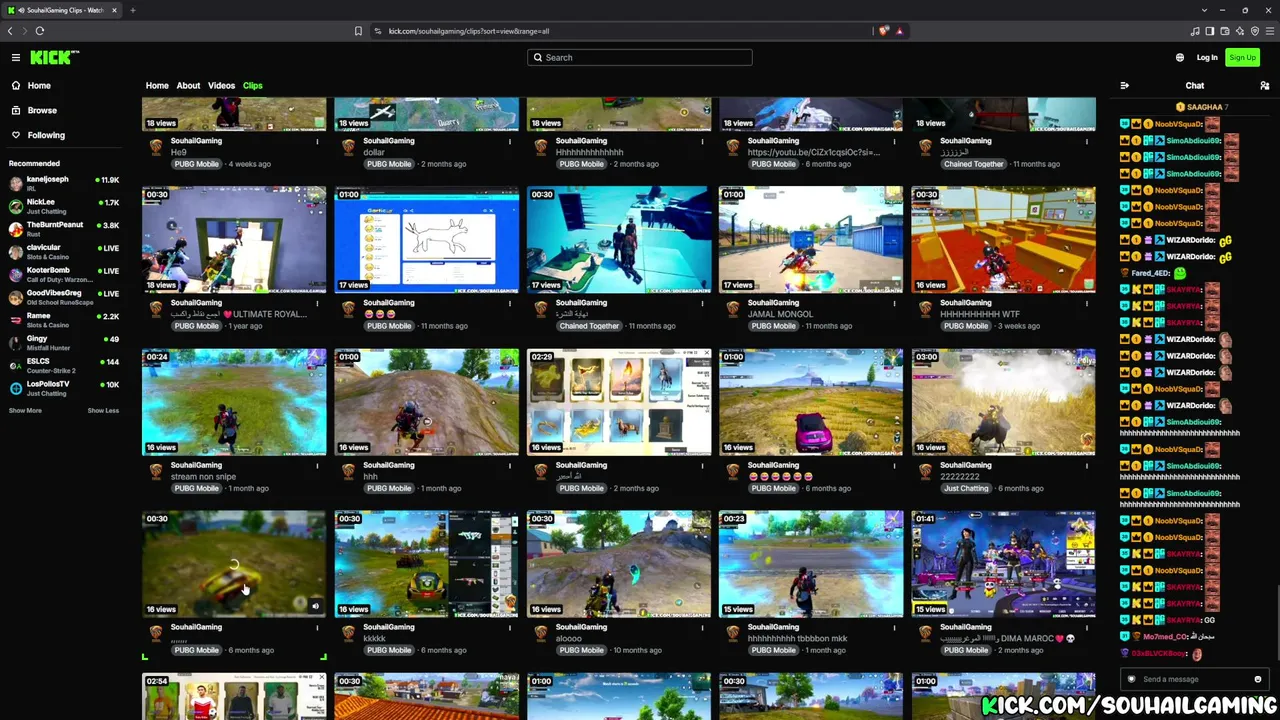
Task: Click the browser address bar URL
Action: point(469,31)
